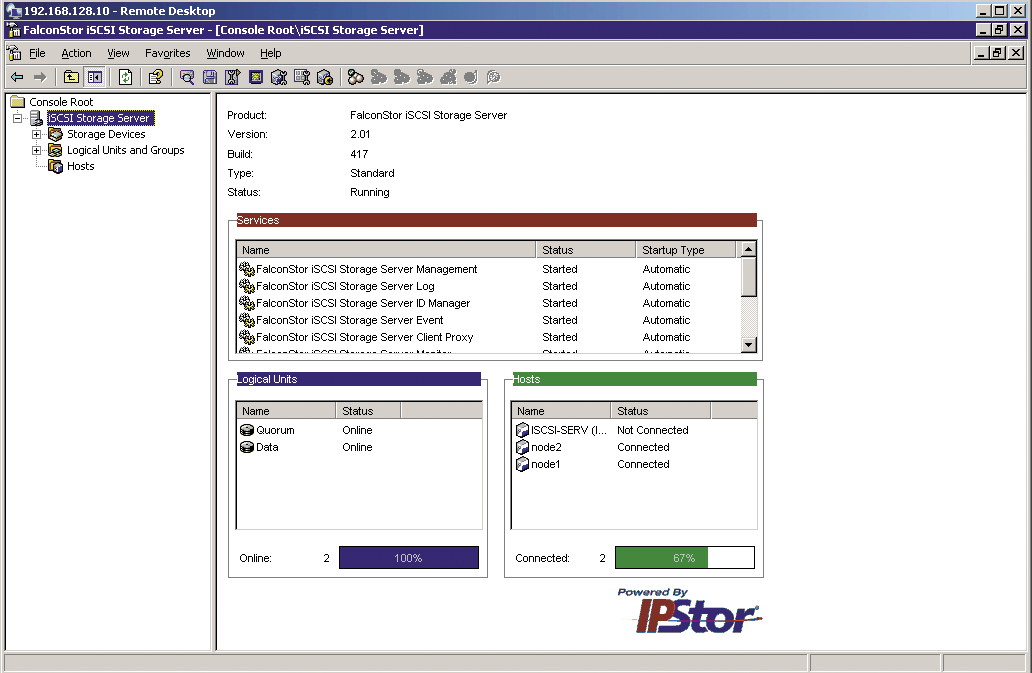Click the Forward arrow toolbar icon
Image resolution: width=1032 pixels, height=673 pixels.
[40, 77]
